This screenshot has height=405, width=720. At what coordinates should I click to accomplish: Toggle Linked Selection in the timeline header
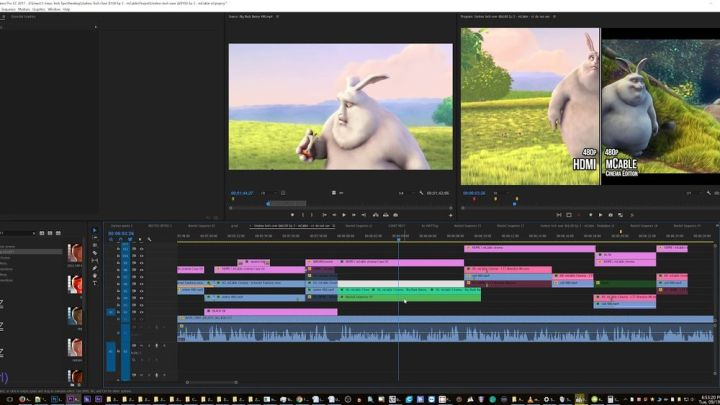[x=130, y=239]
